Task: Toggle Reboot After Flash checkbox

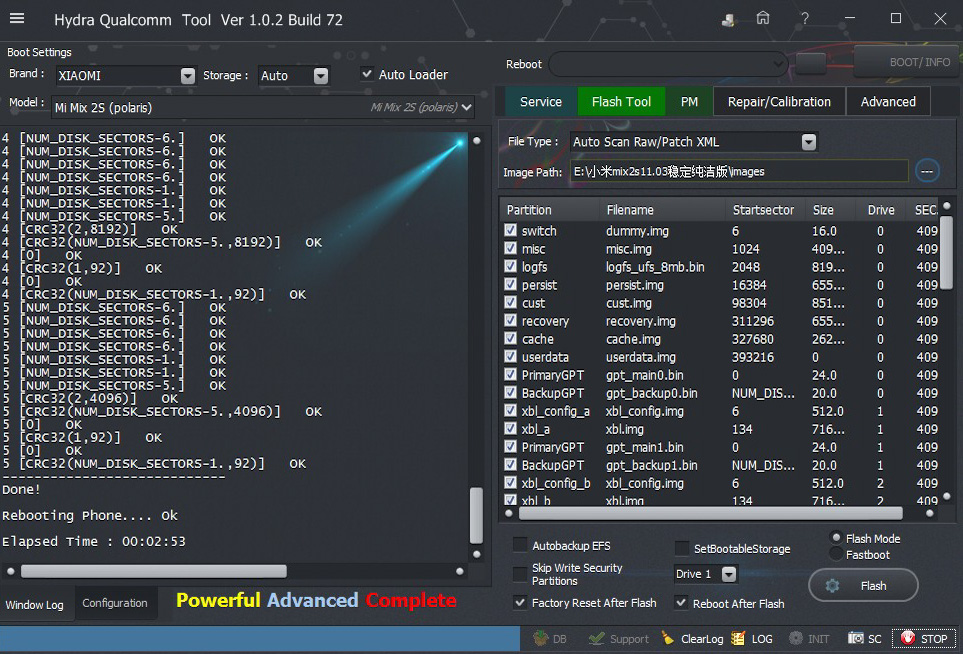Action: pyautogui.click(x=681, y=602)
